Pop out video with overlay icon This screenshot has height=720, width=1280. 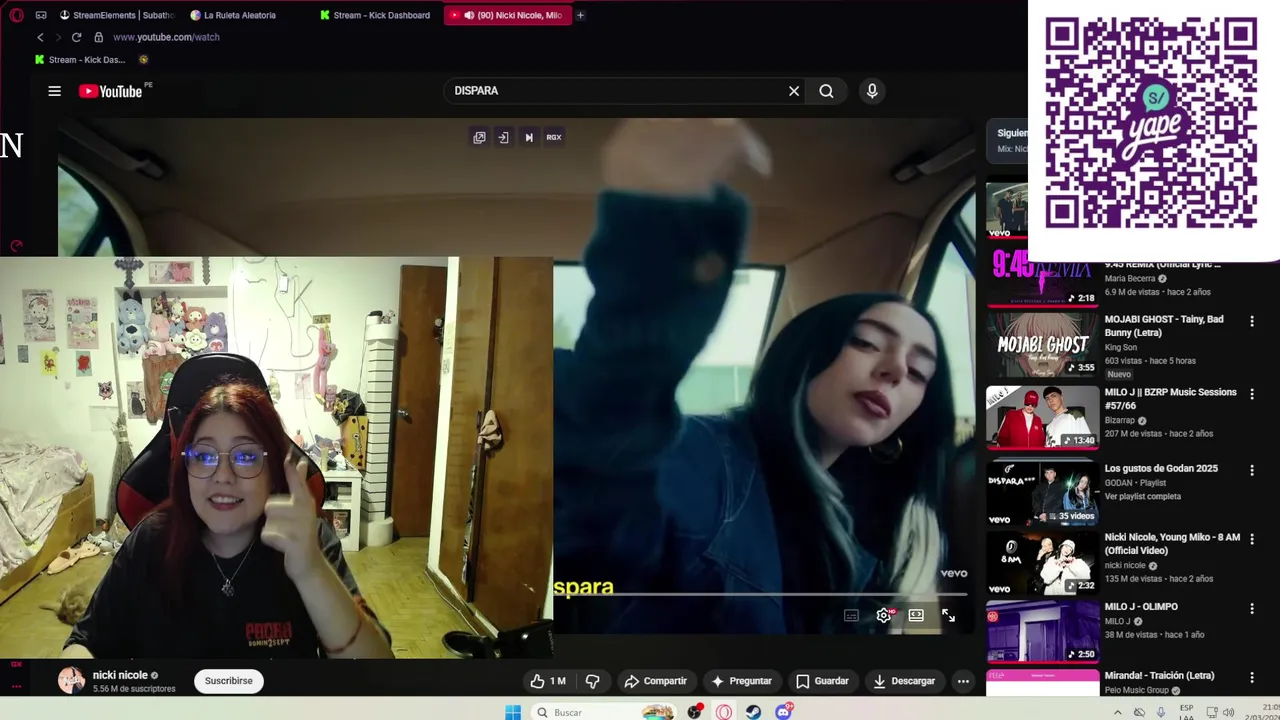click(x=479, y=137)
